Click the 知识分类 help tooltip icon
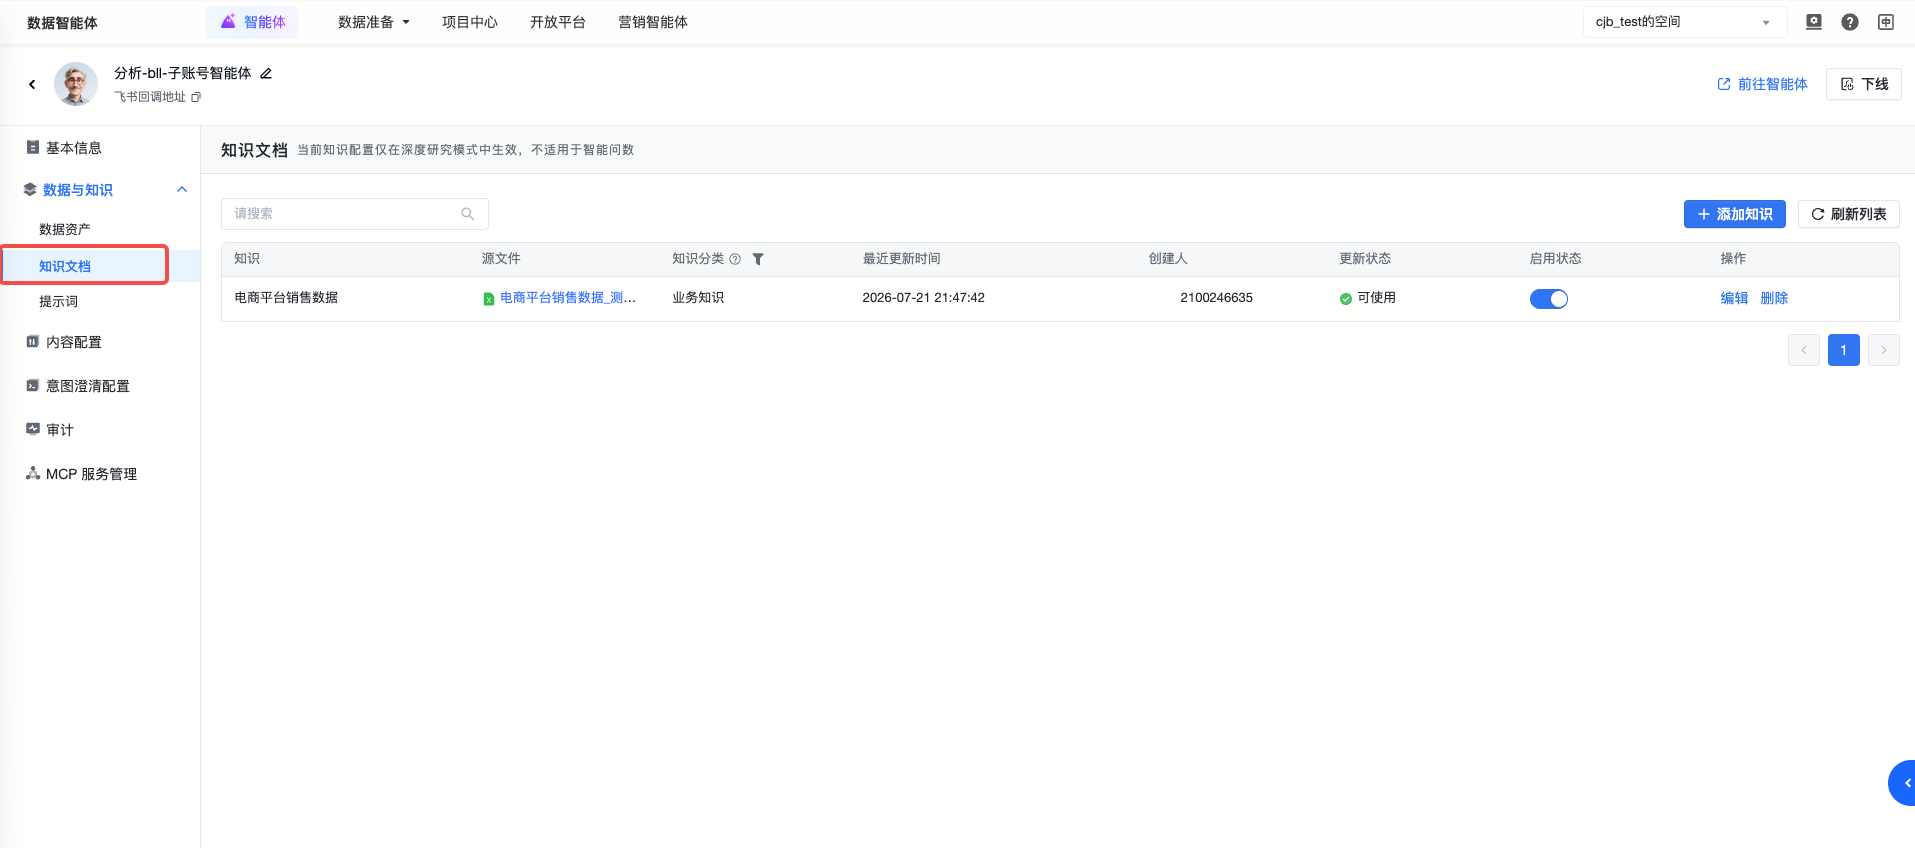 click(735, 259)
